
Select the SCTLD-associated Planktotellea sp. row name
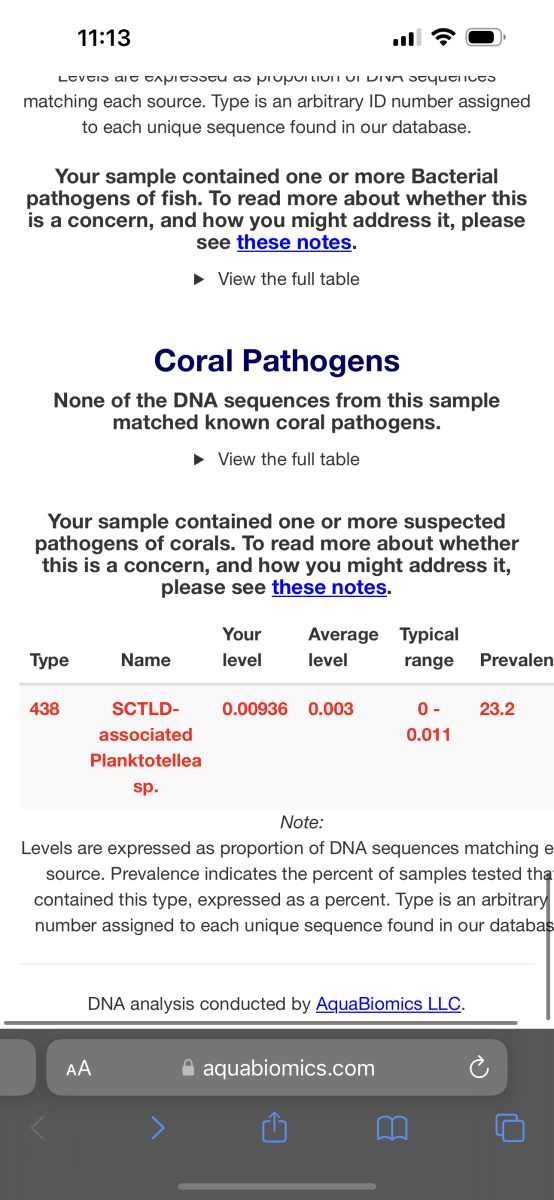[x=146, y=747]
